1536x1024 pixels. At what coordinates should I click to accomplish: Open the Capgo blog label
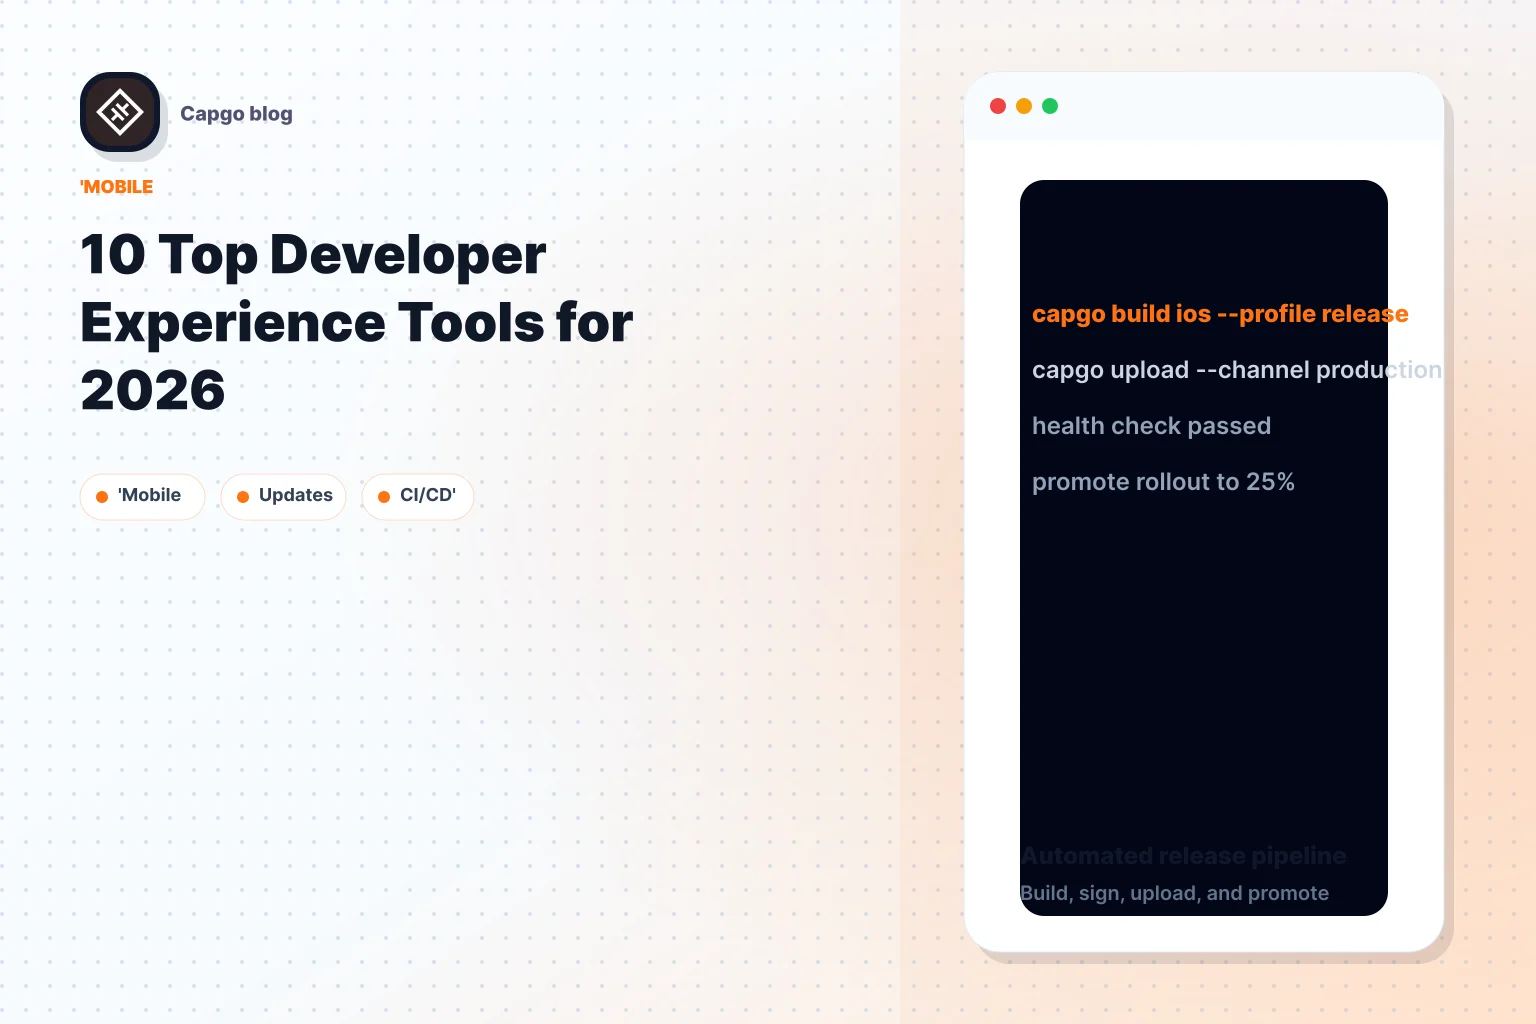236,114
